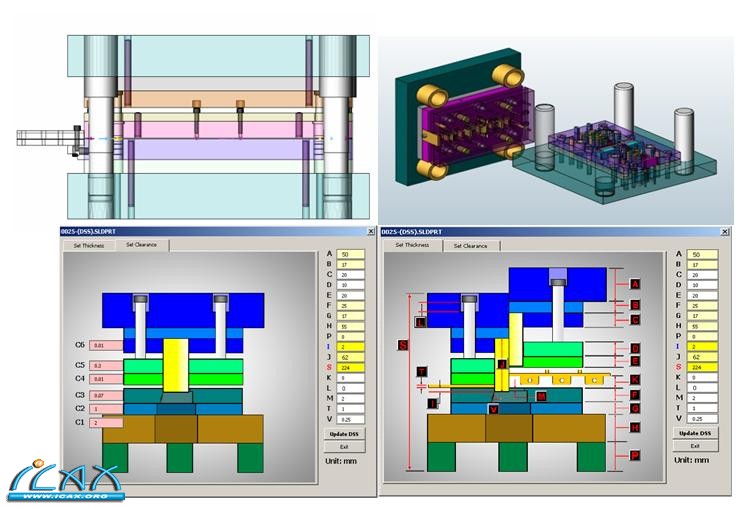Edit C3 clearance field
Viewport: 744px width, 508px height.
[x=106, y=396]
